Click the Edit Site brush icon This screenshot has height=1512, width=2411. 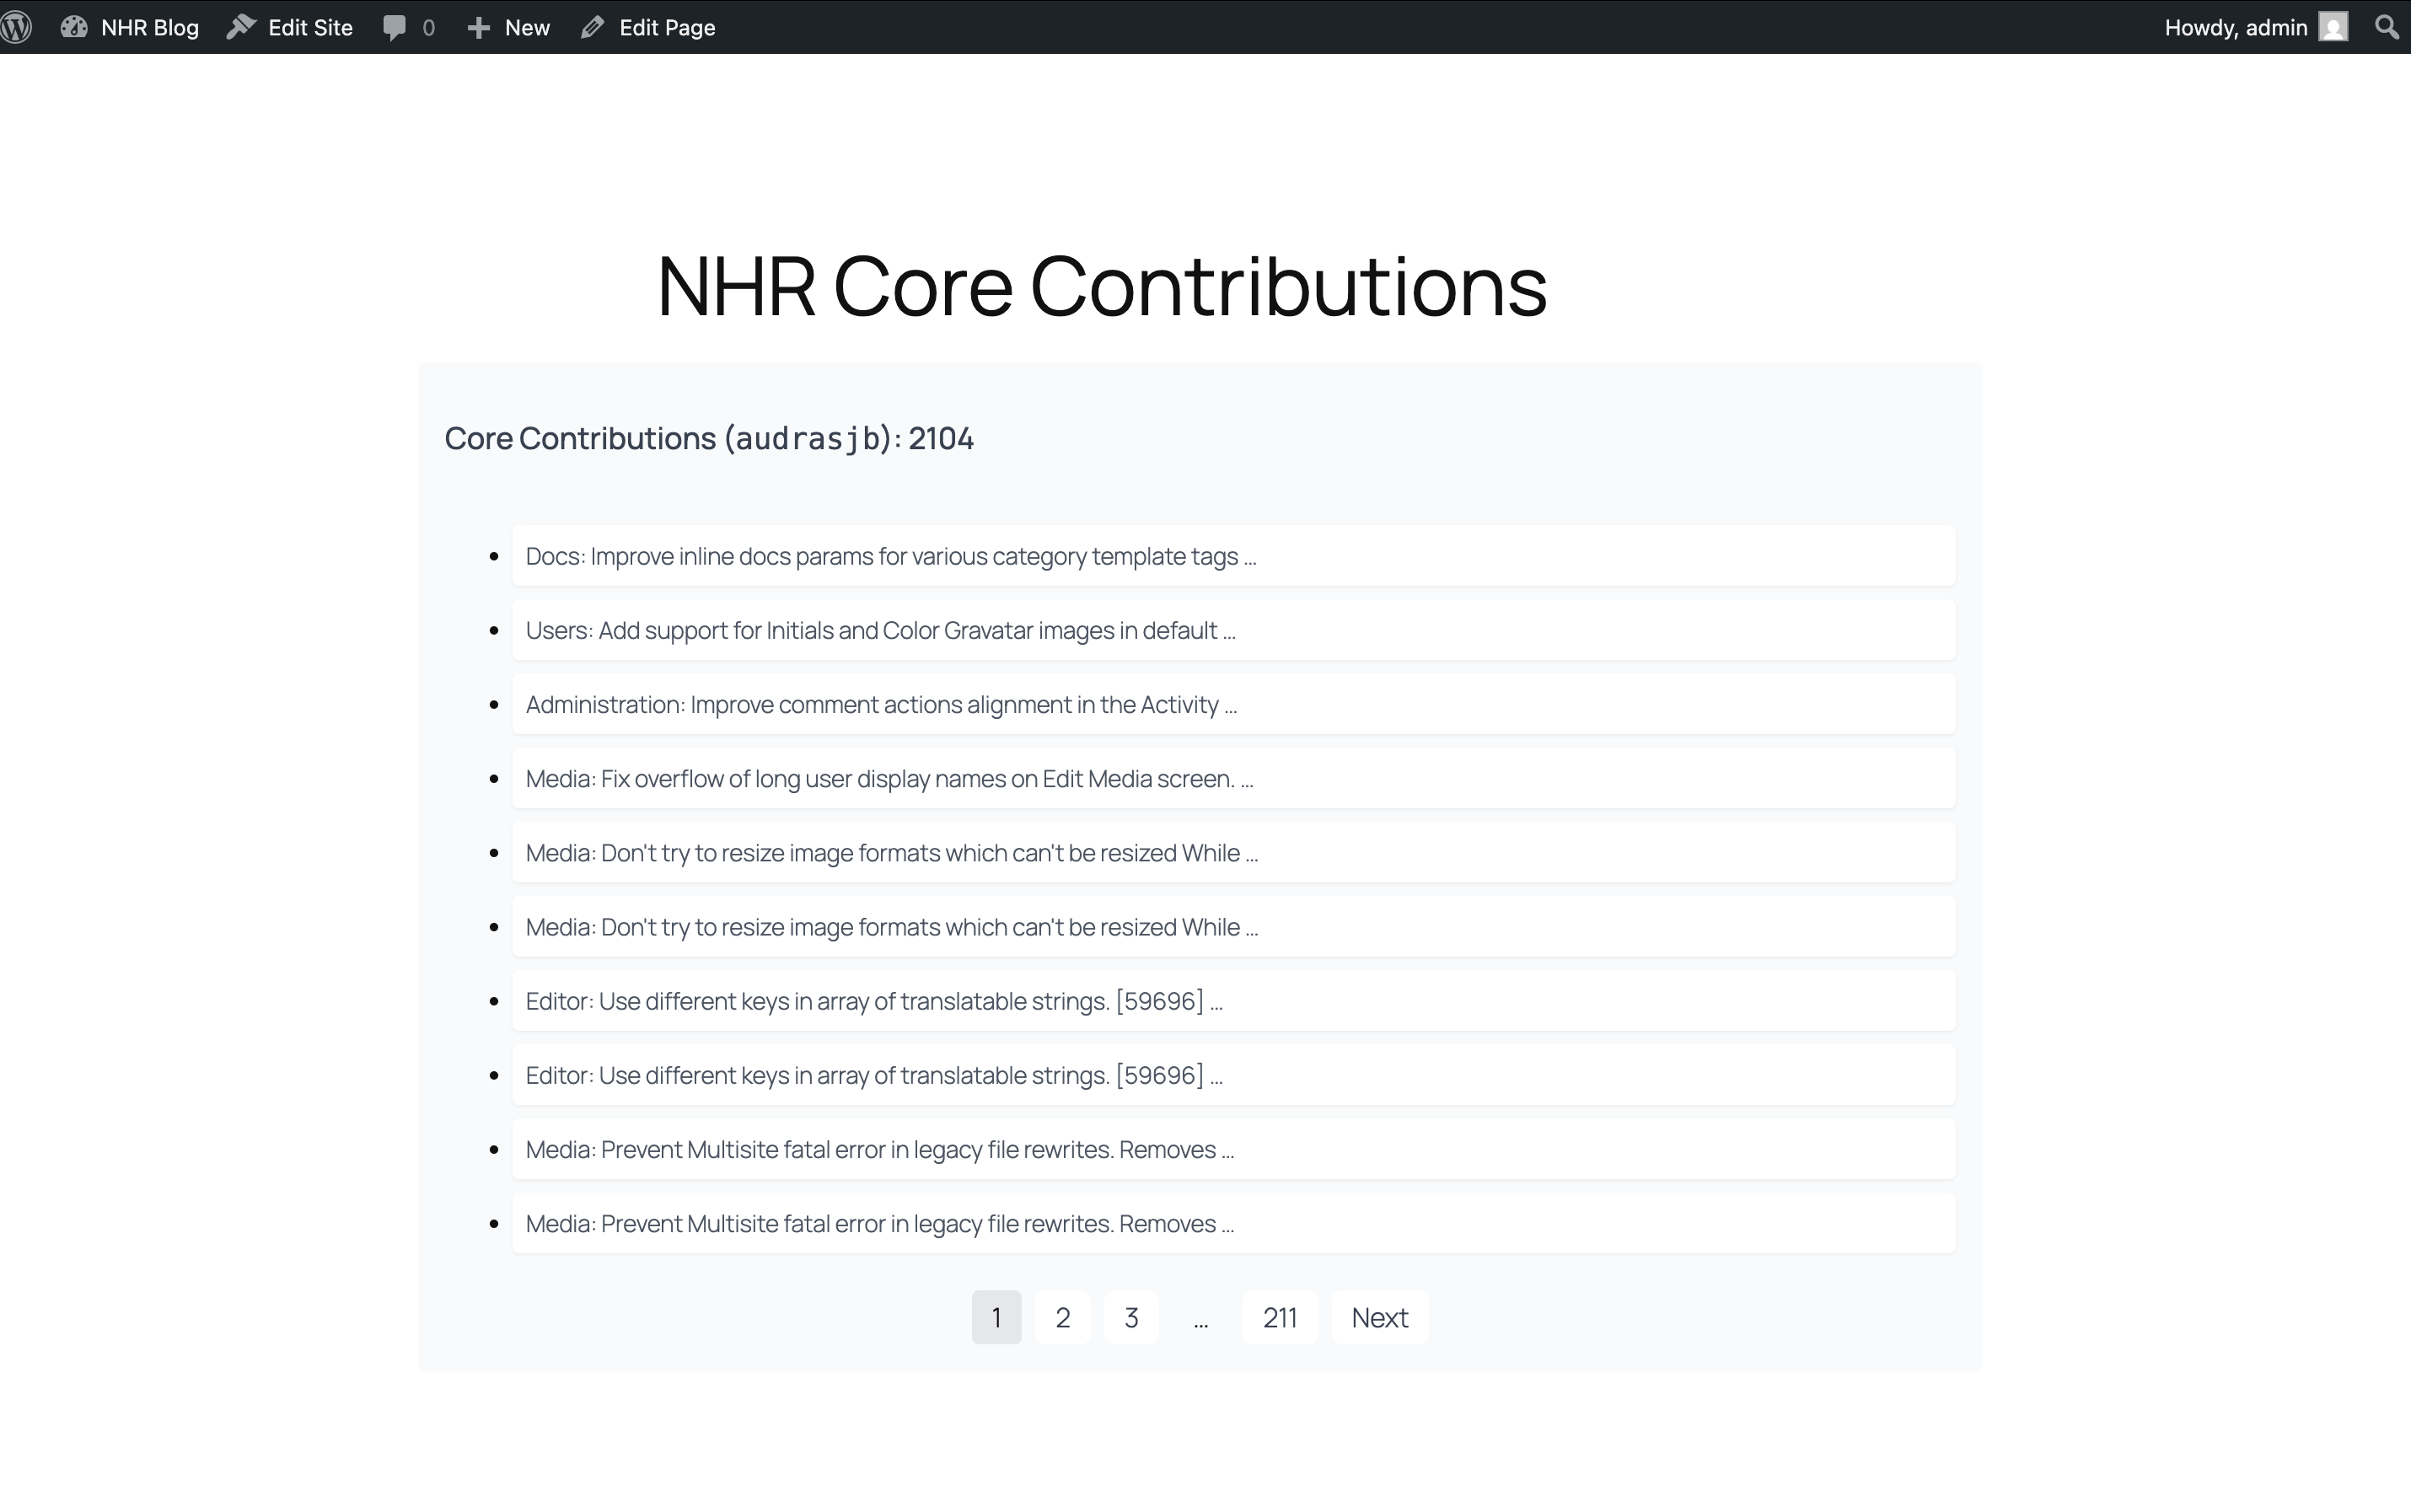pyautogui.click(x=241, y=27)
